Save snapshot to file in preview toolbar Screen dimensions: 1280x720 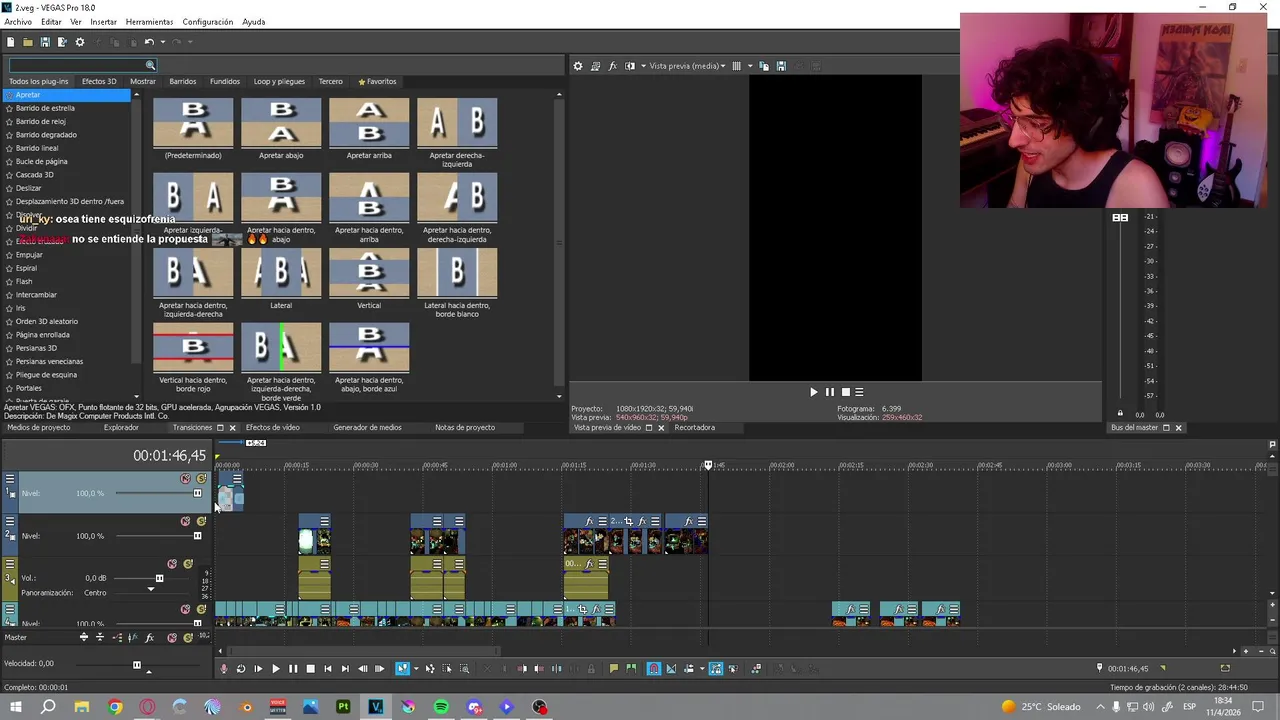(781, 66)
